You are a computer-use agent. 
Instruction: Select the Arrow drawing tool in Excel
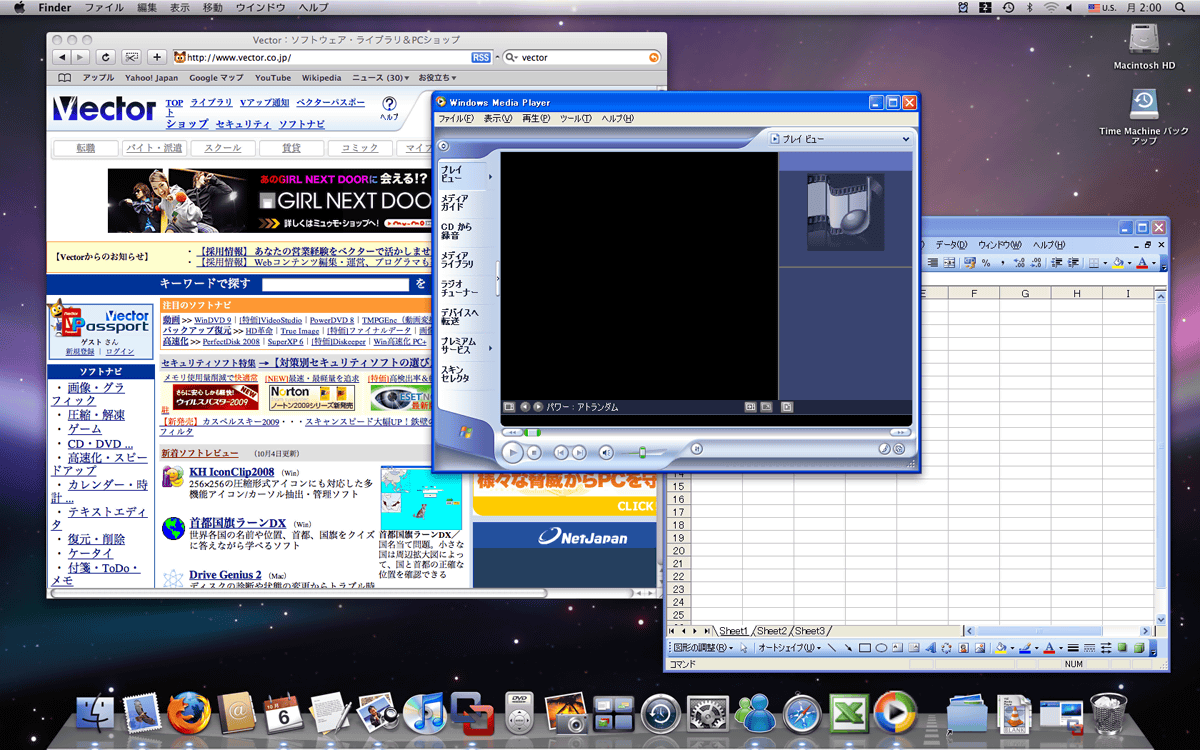(x=849, y=648)
